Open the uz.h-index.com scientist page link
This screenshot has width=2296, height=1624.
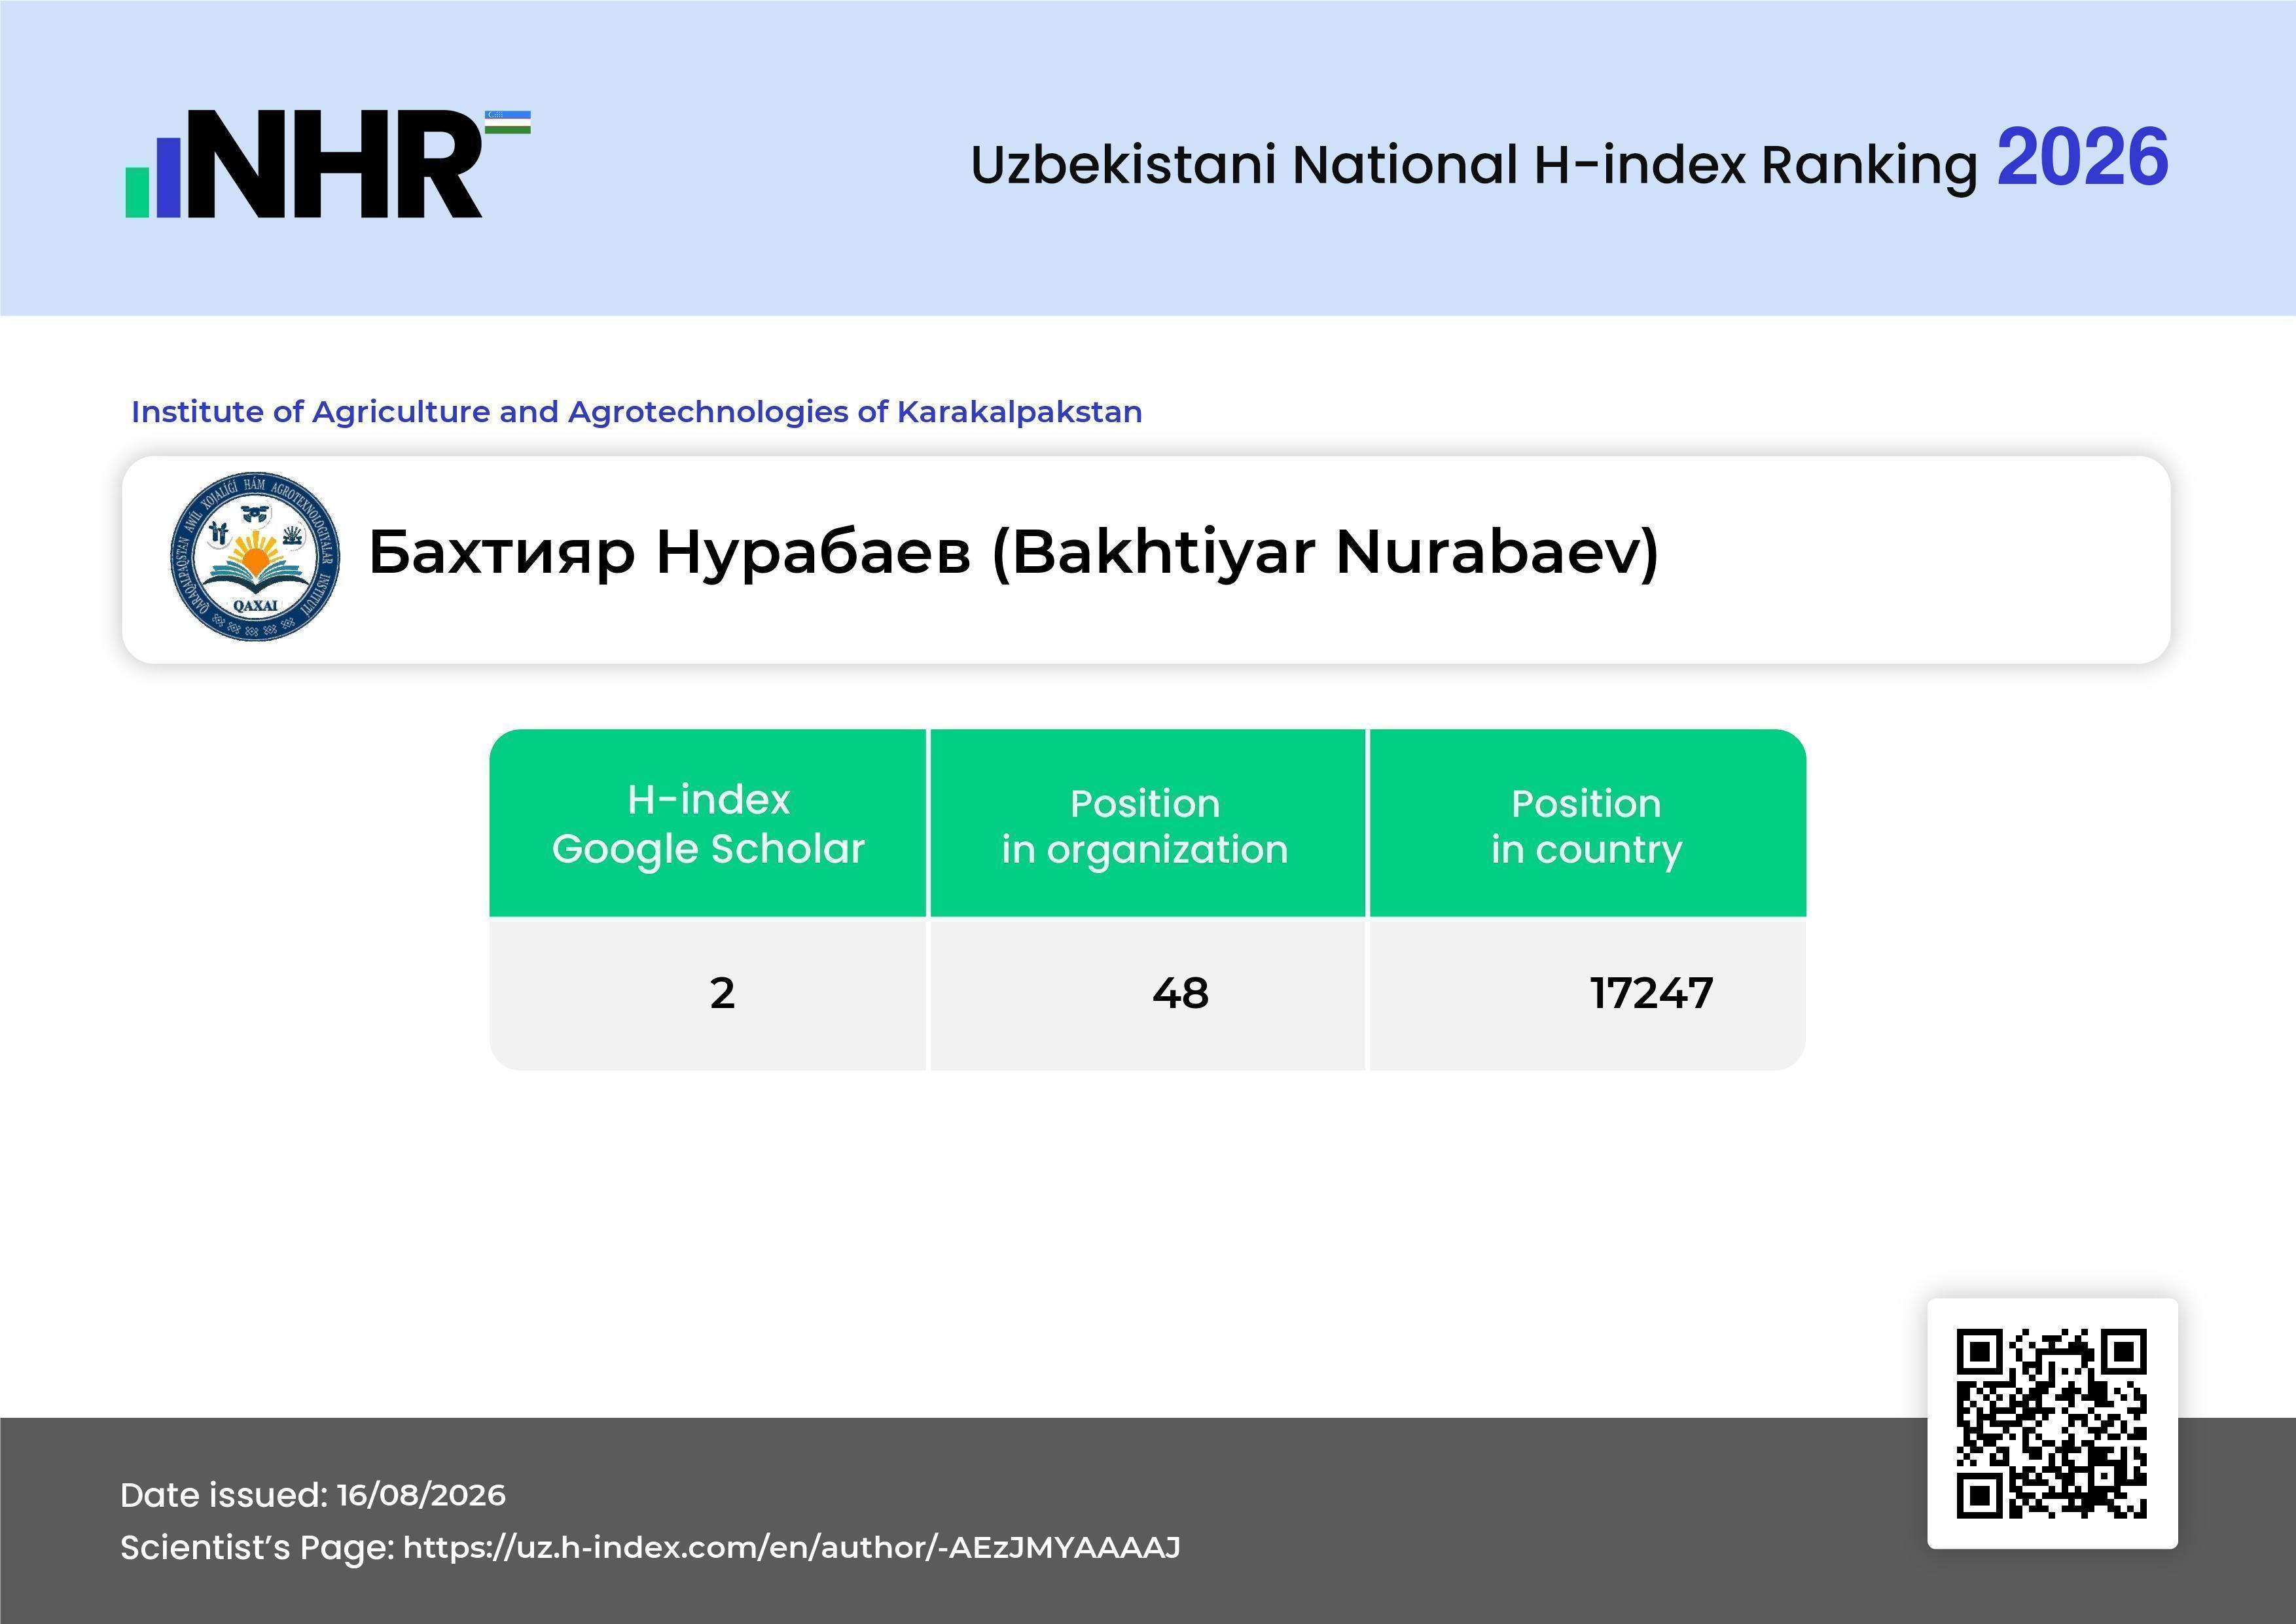click(x=791, y=1547)
